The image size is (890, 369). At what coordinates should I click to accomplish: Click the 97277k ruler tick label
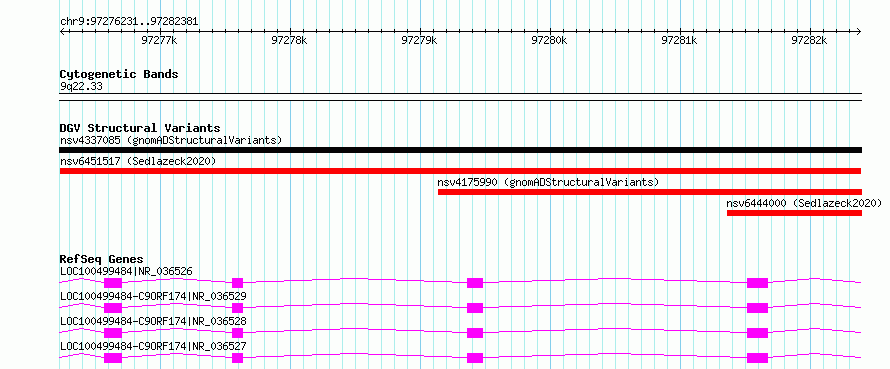(x=159, y=40)
